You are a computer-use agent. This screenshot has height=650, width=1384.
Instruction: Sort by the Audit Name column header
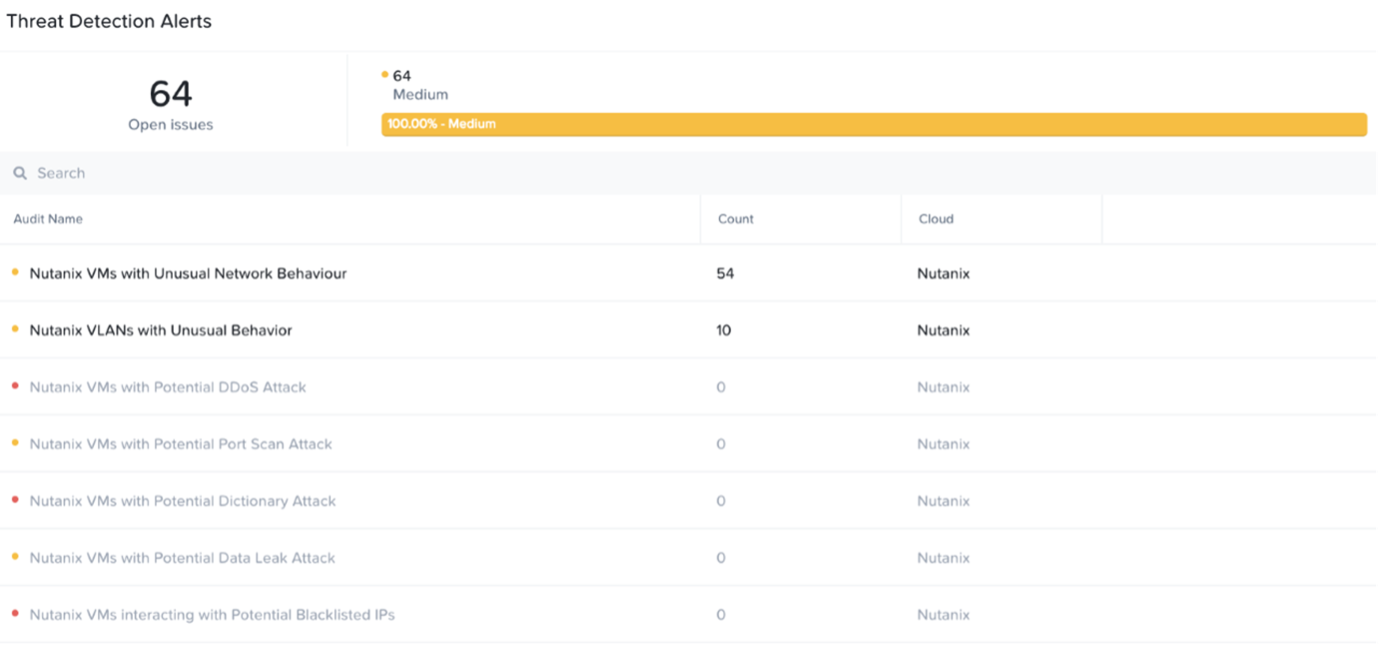(48, 219)
